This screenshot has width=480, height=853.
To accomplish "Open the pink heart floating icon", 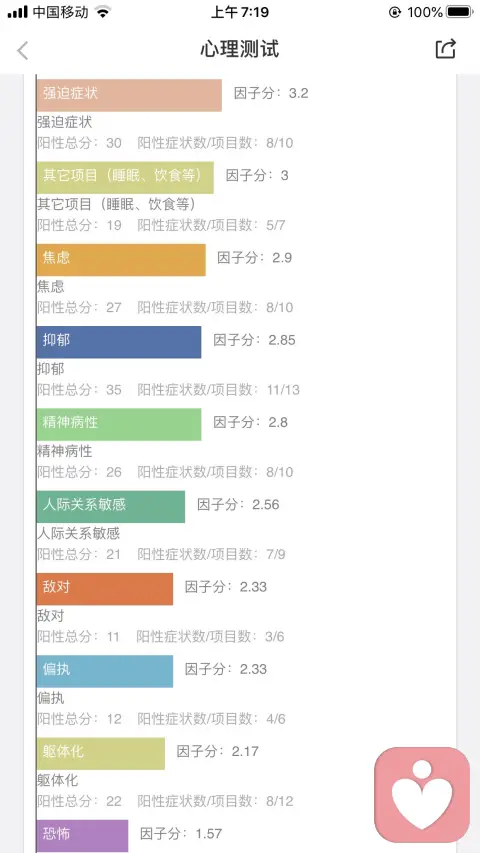I will click(x=422, y=794).
